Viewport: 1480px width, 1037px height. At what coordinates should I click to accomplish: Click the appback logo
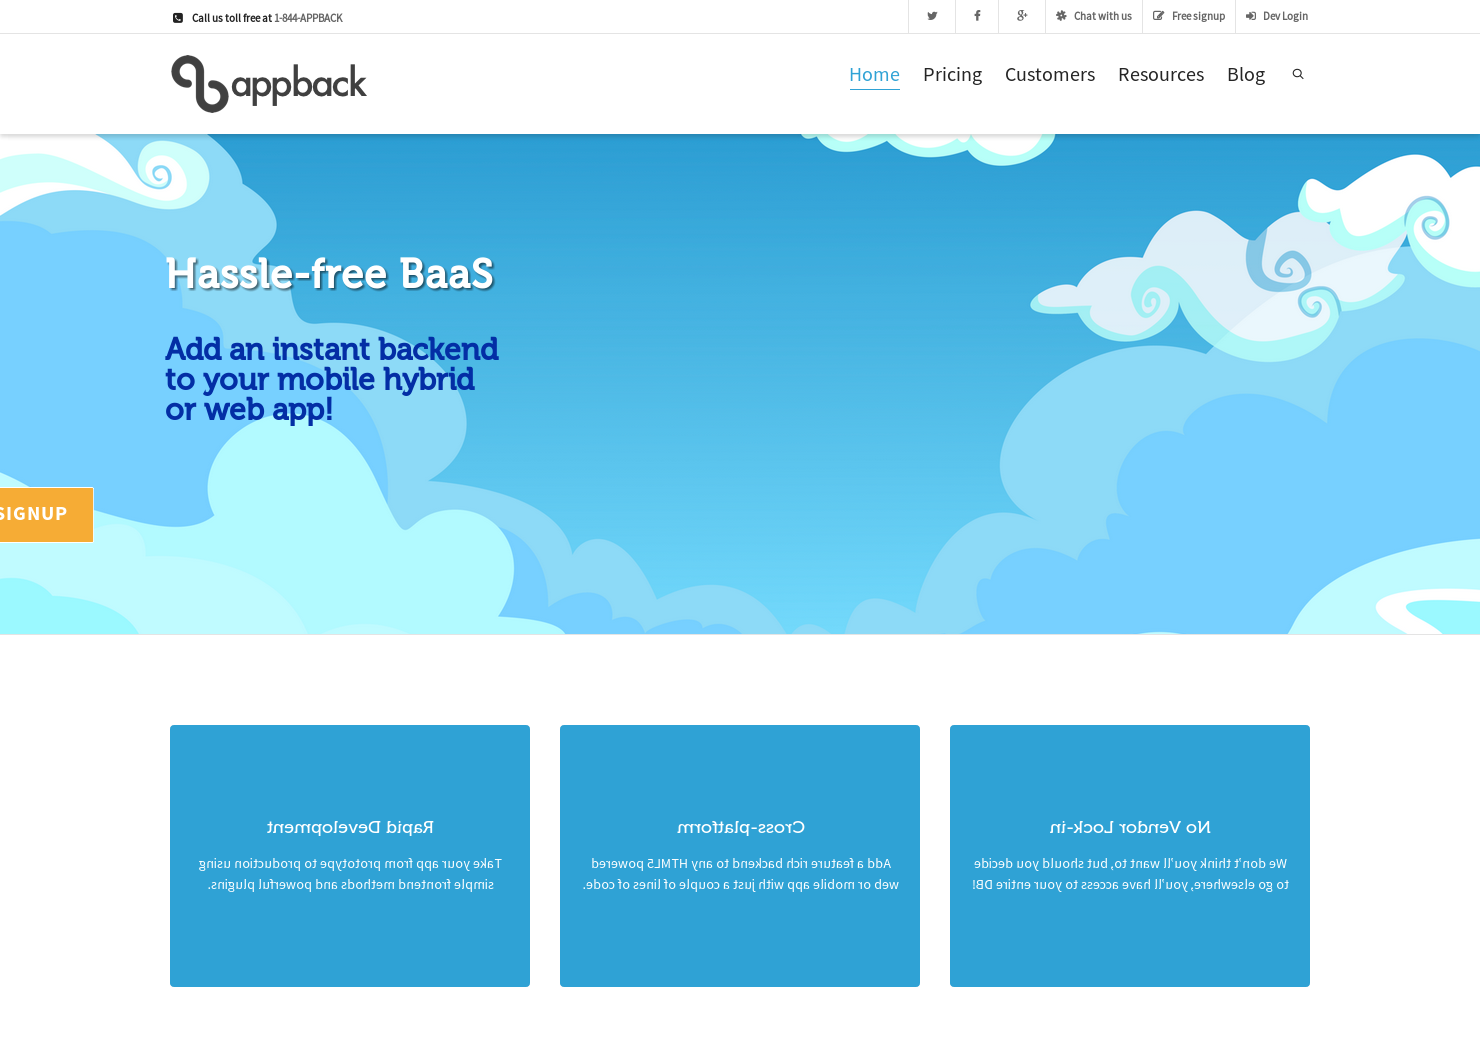[268, 84]
